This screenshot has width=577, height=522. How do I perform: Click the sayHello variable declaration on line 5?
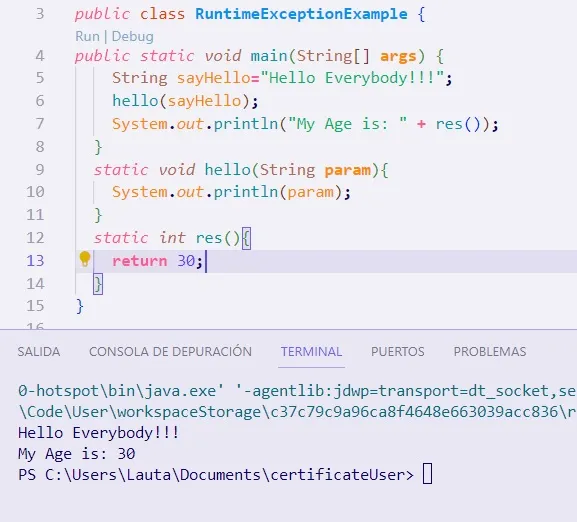[x=213, y=78]
